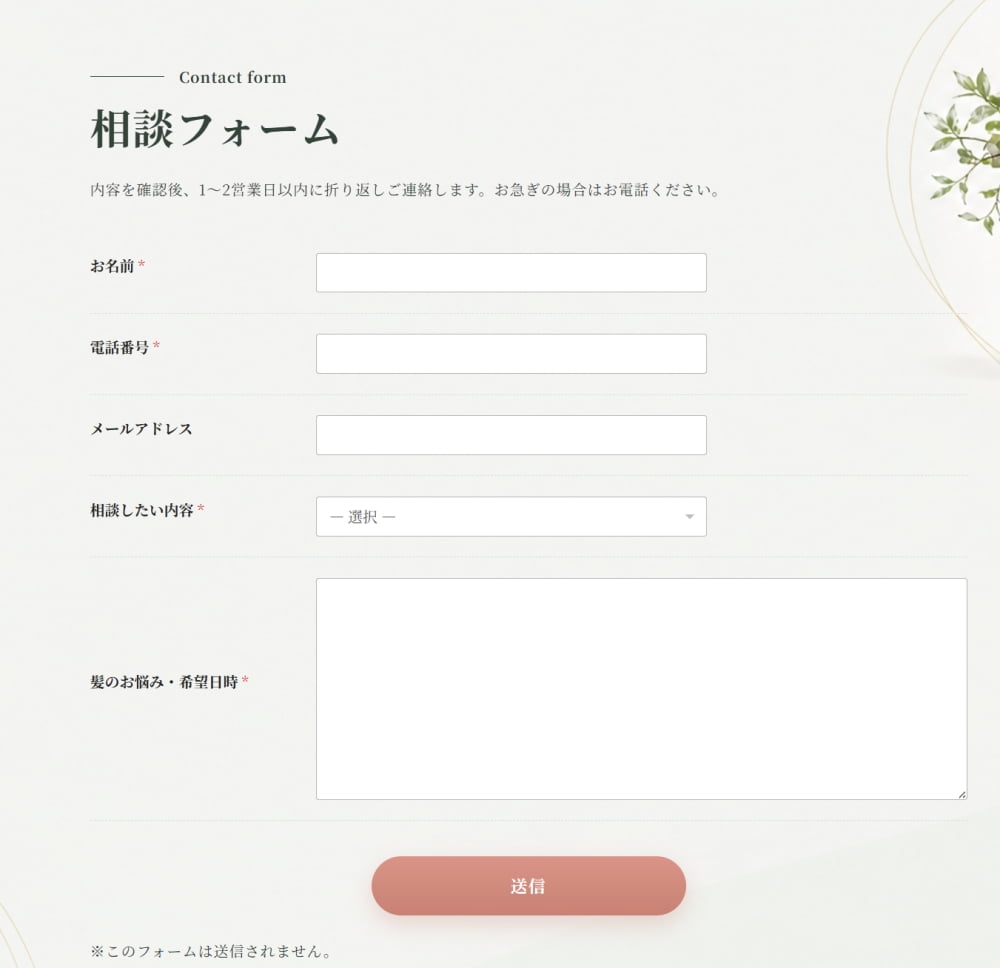
Task: Click the textarea resize handle corner
Action: coord(962,795)
